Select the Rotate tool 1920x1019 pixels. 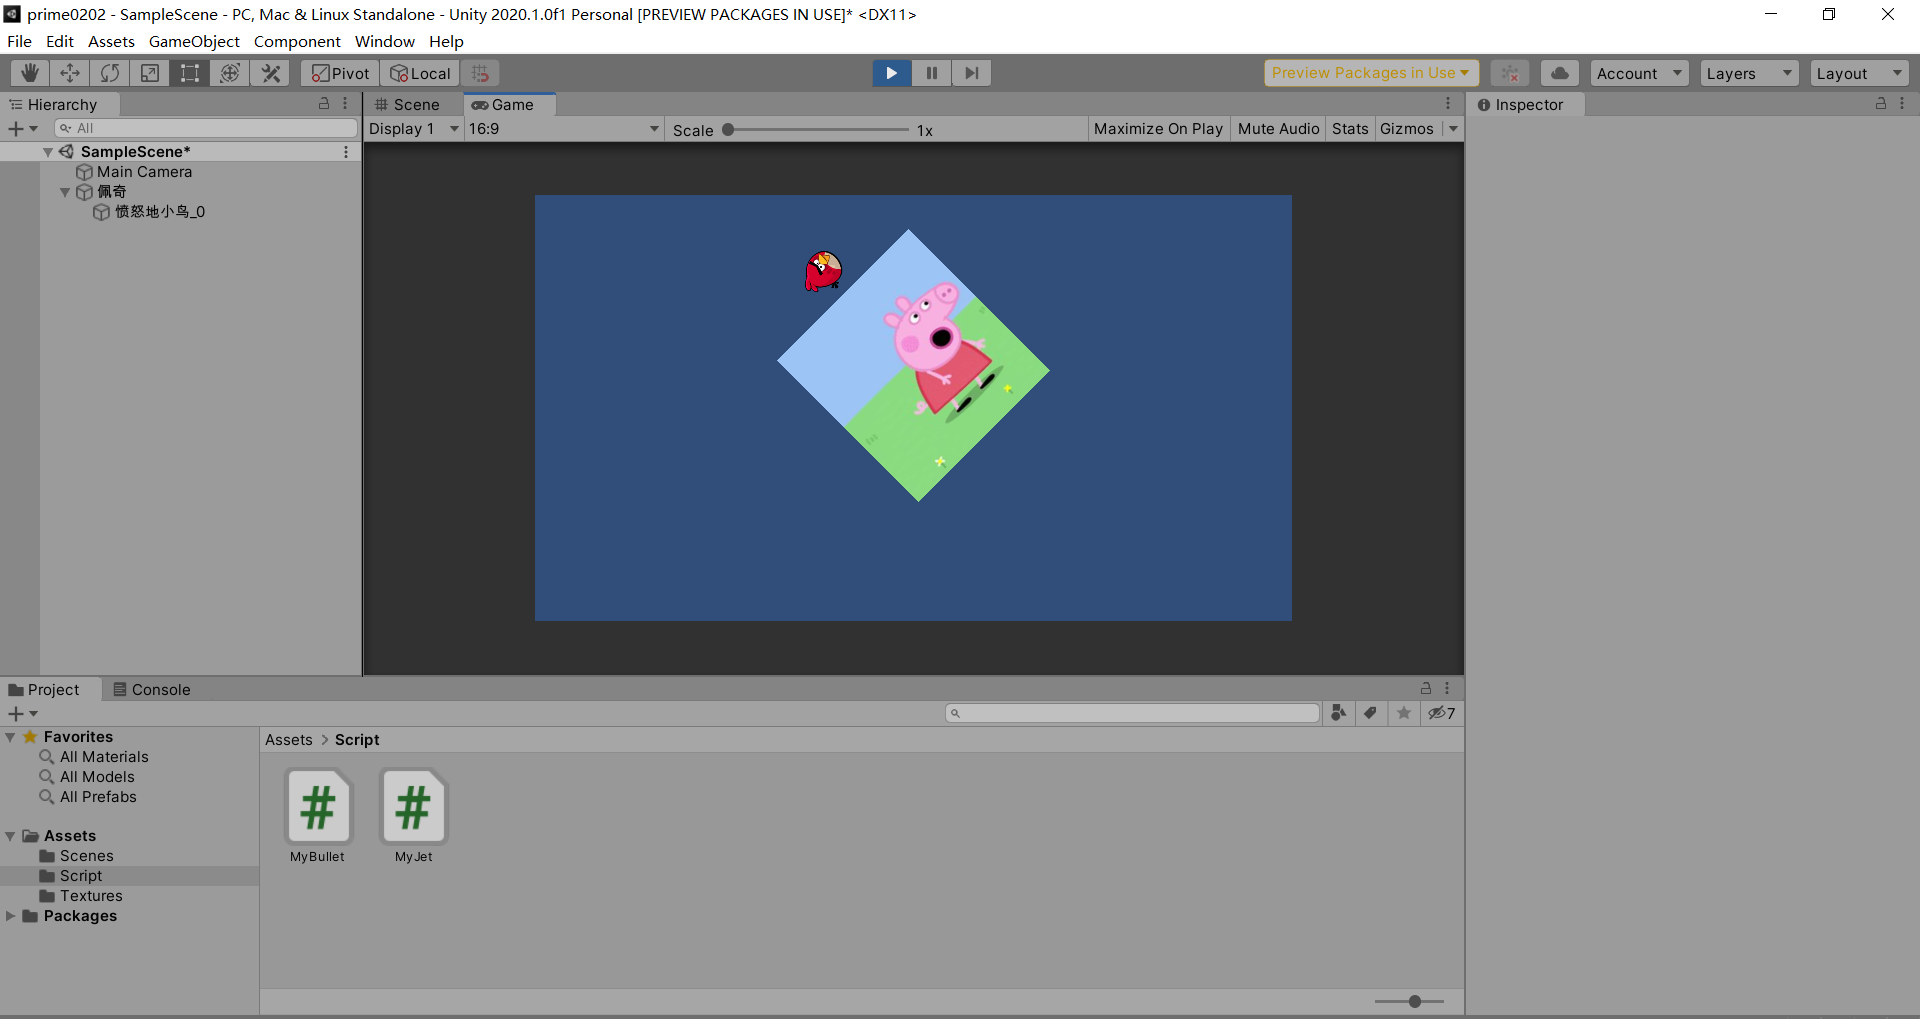(110, 73)
